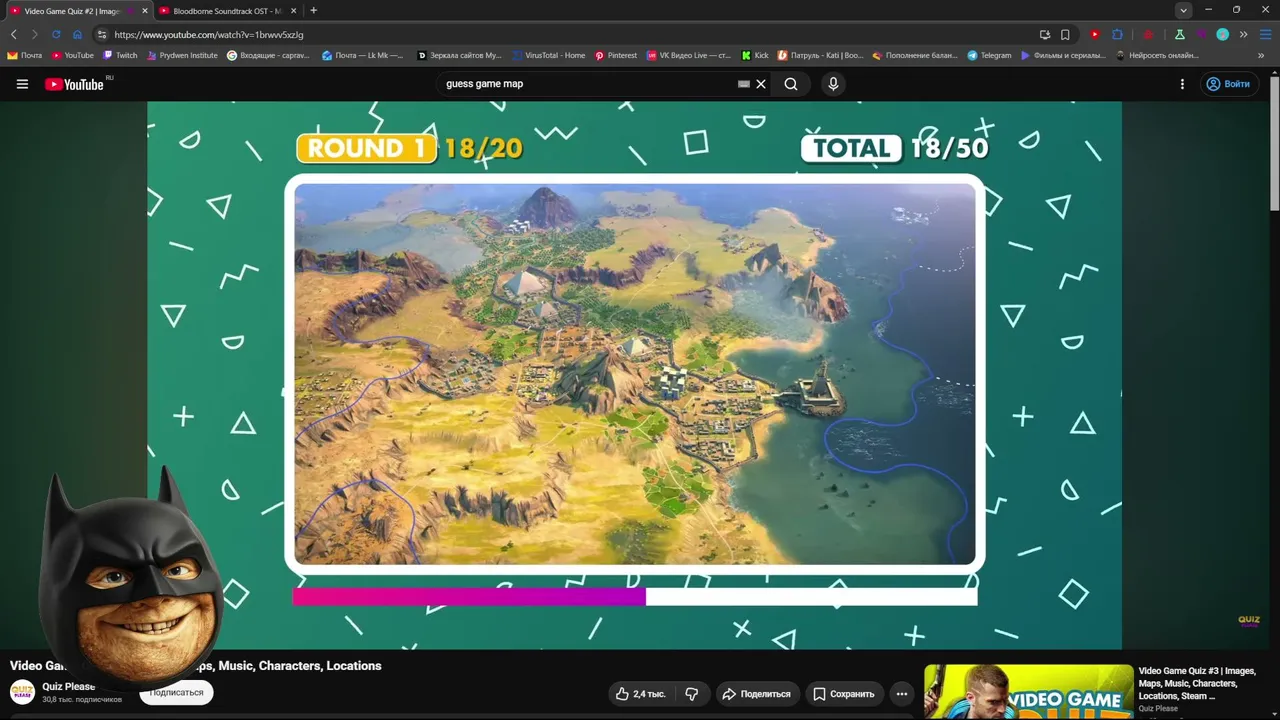Open the YouTube guide hamburger menu

click(22, 84)
